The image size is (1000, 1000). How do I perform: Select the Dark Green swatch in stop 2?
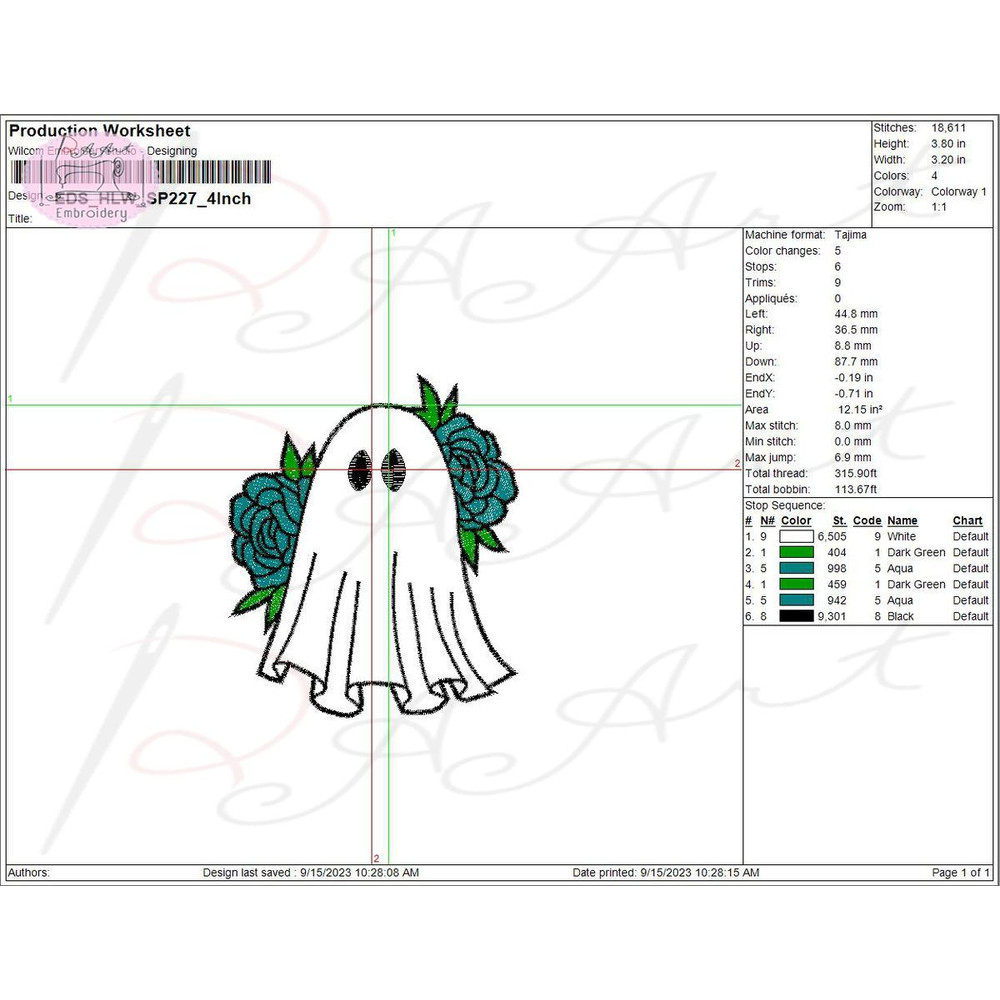point(797,553)
